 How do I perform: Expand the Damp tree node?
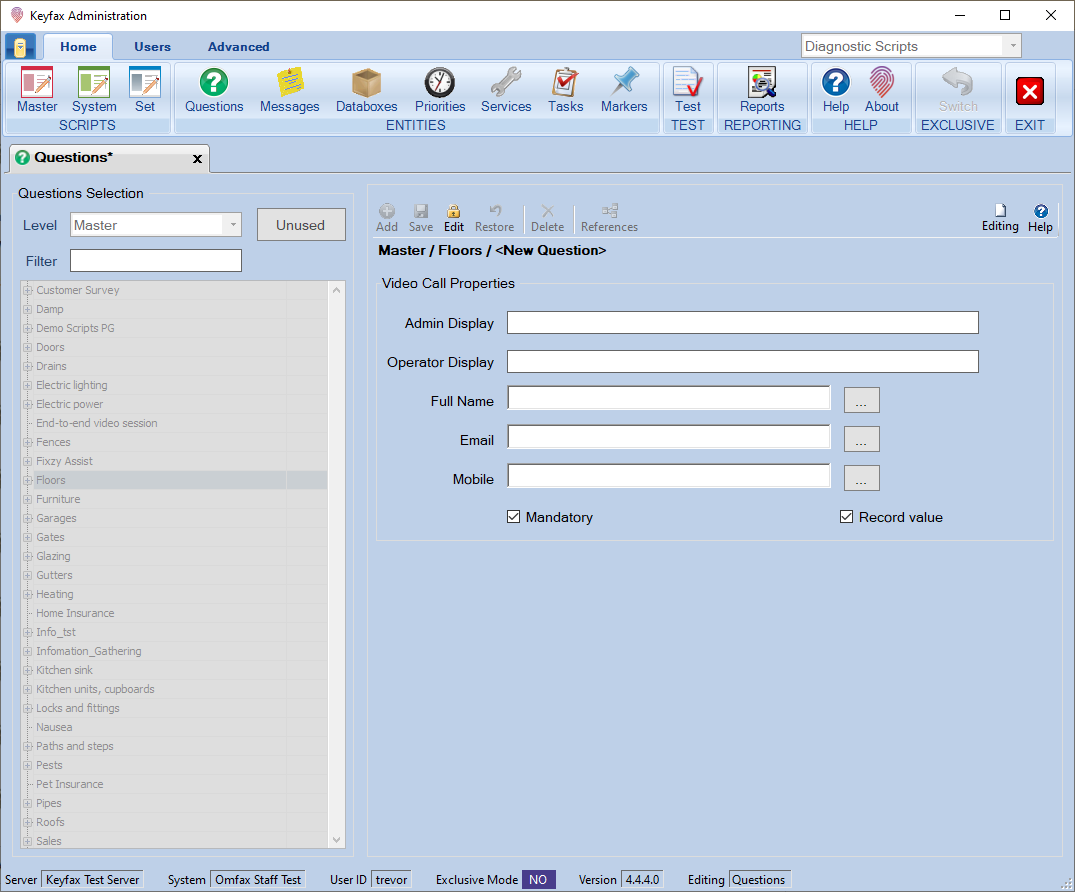click(x=27, y=309)
